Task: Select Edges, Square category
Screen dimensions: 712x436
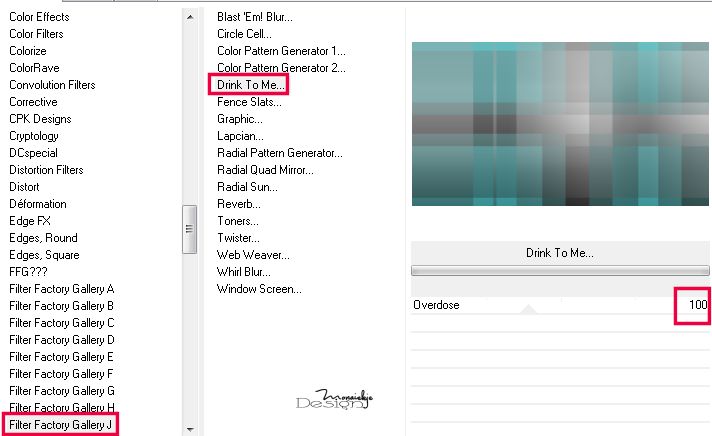Action: [44, 255]
